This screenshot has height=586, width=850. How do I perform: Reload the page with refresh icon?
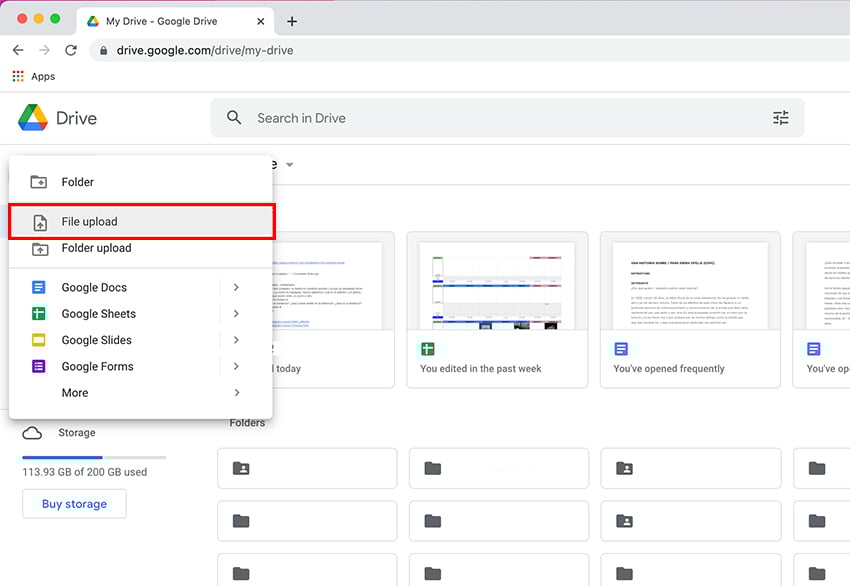[x=71, y=50]
